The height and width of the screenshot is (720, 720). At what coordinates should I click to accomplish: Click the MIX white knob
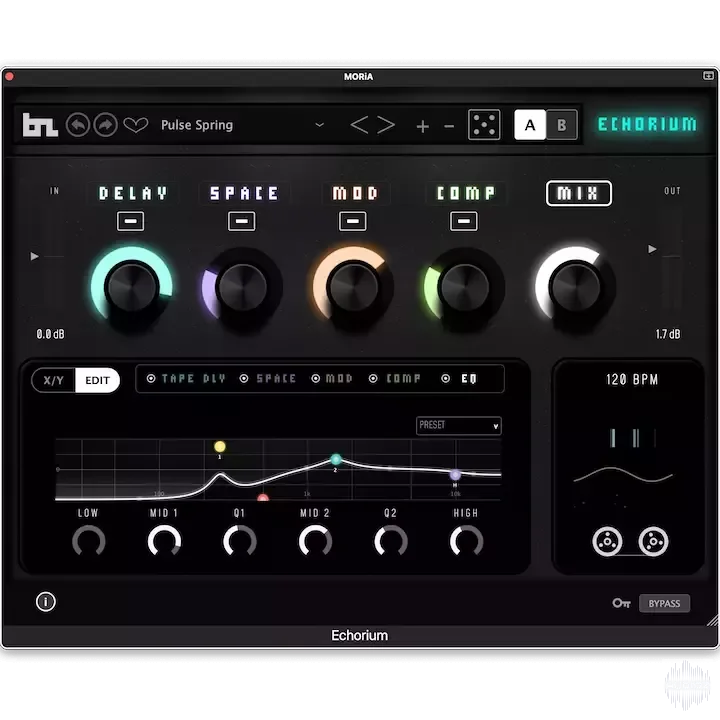[x=575, y=286]
